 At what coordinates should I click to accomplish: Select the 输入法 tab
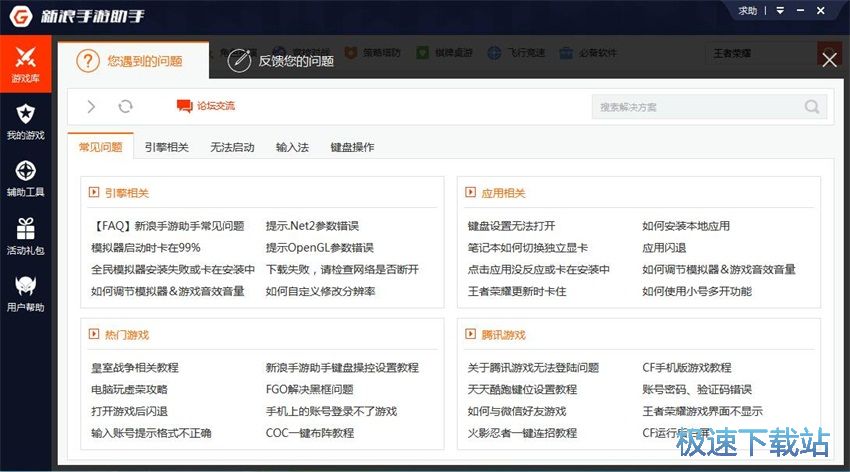(292, 147)
